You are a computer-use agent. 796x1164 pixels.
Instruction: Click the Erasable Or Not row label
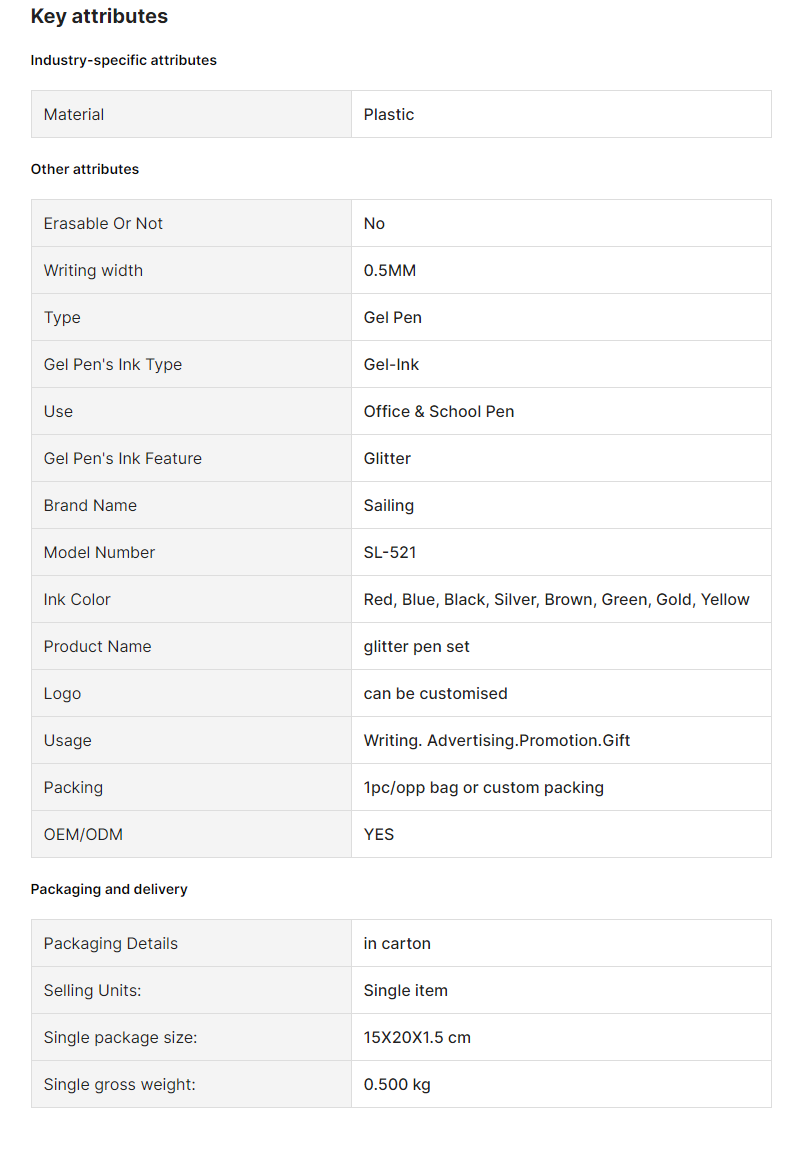[102, 223]
